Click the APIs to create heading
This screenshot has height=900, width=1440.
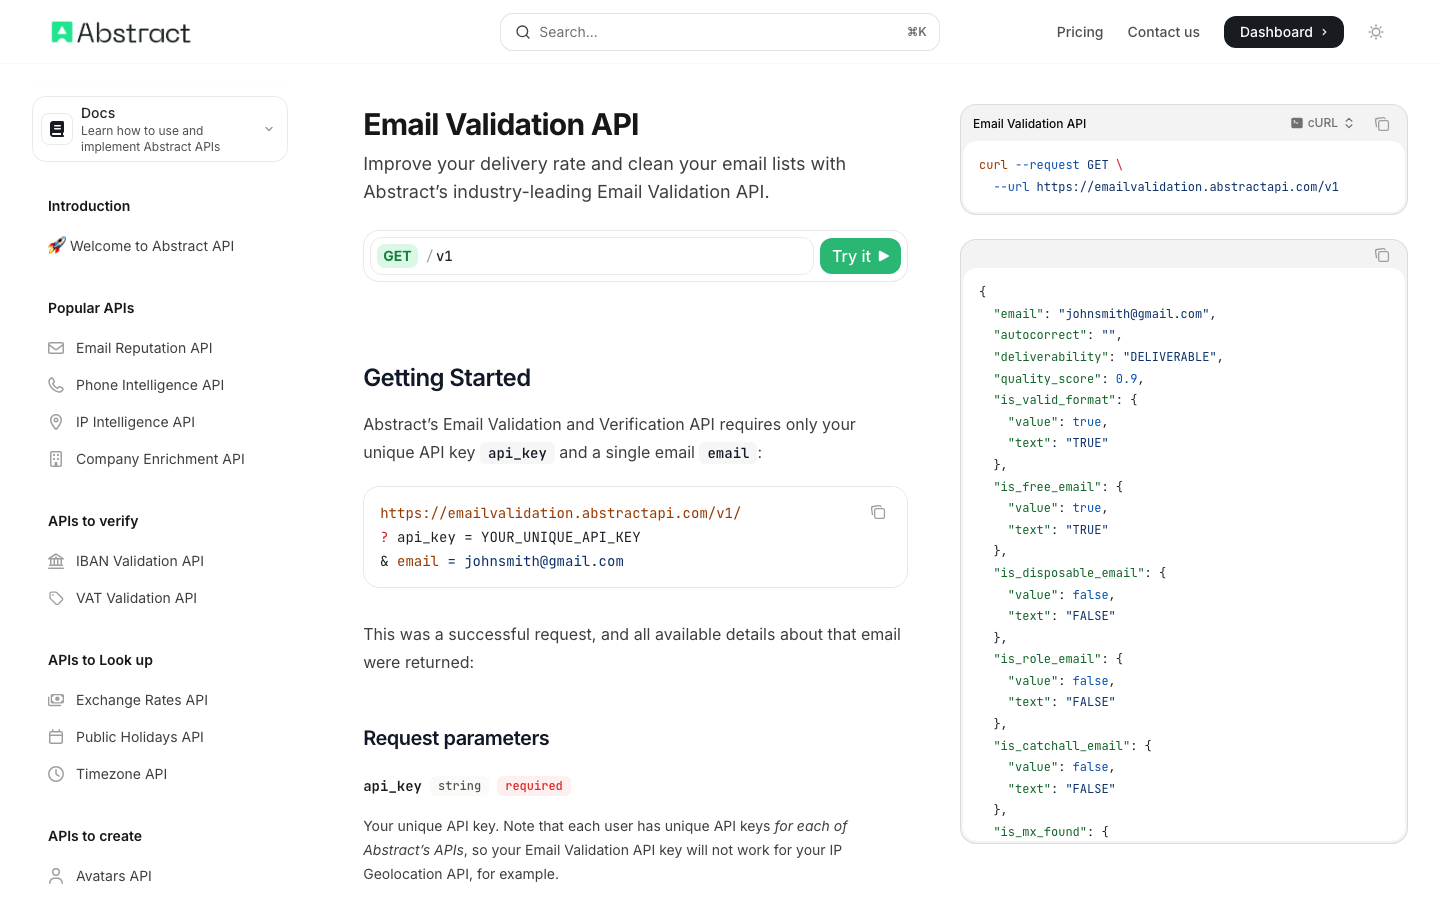click(x=95, y=836)
